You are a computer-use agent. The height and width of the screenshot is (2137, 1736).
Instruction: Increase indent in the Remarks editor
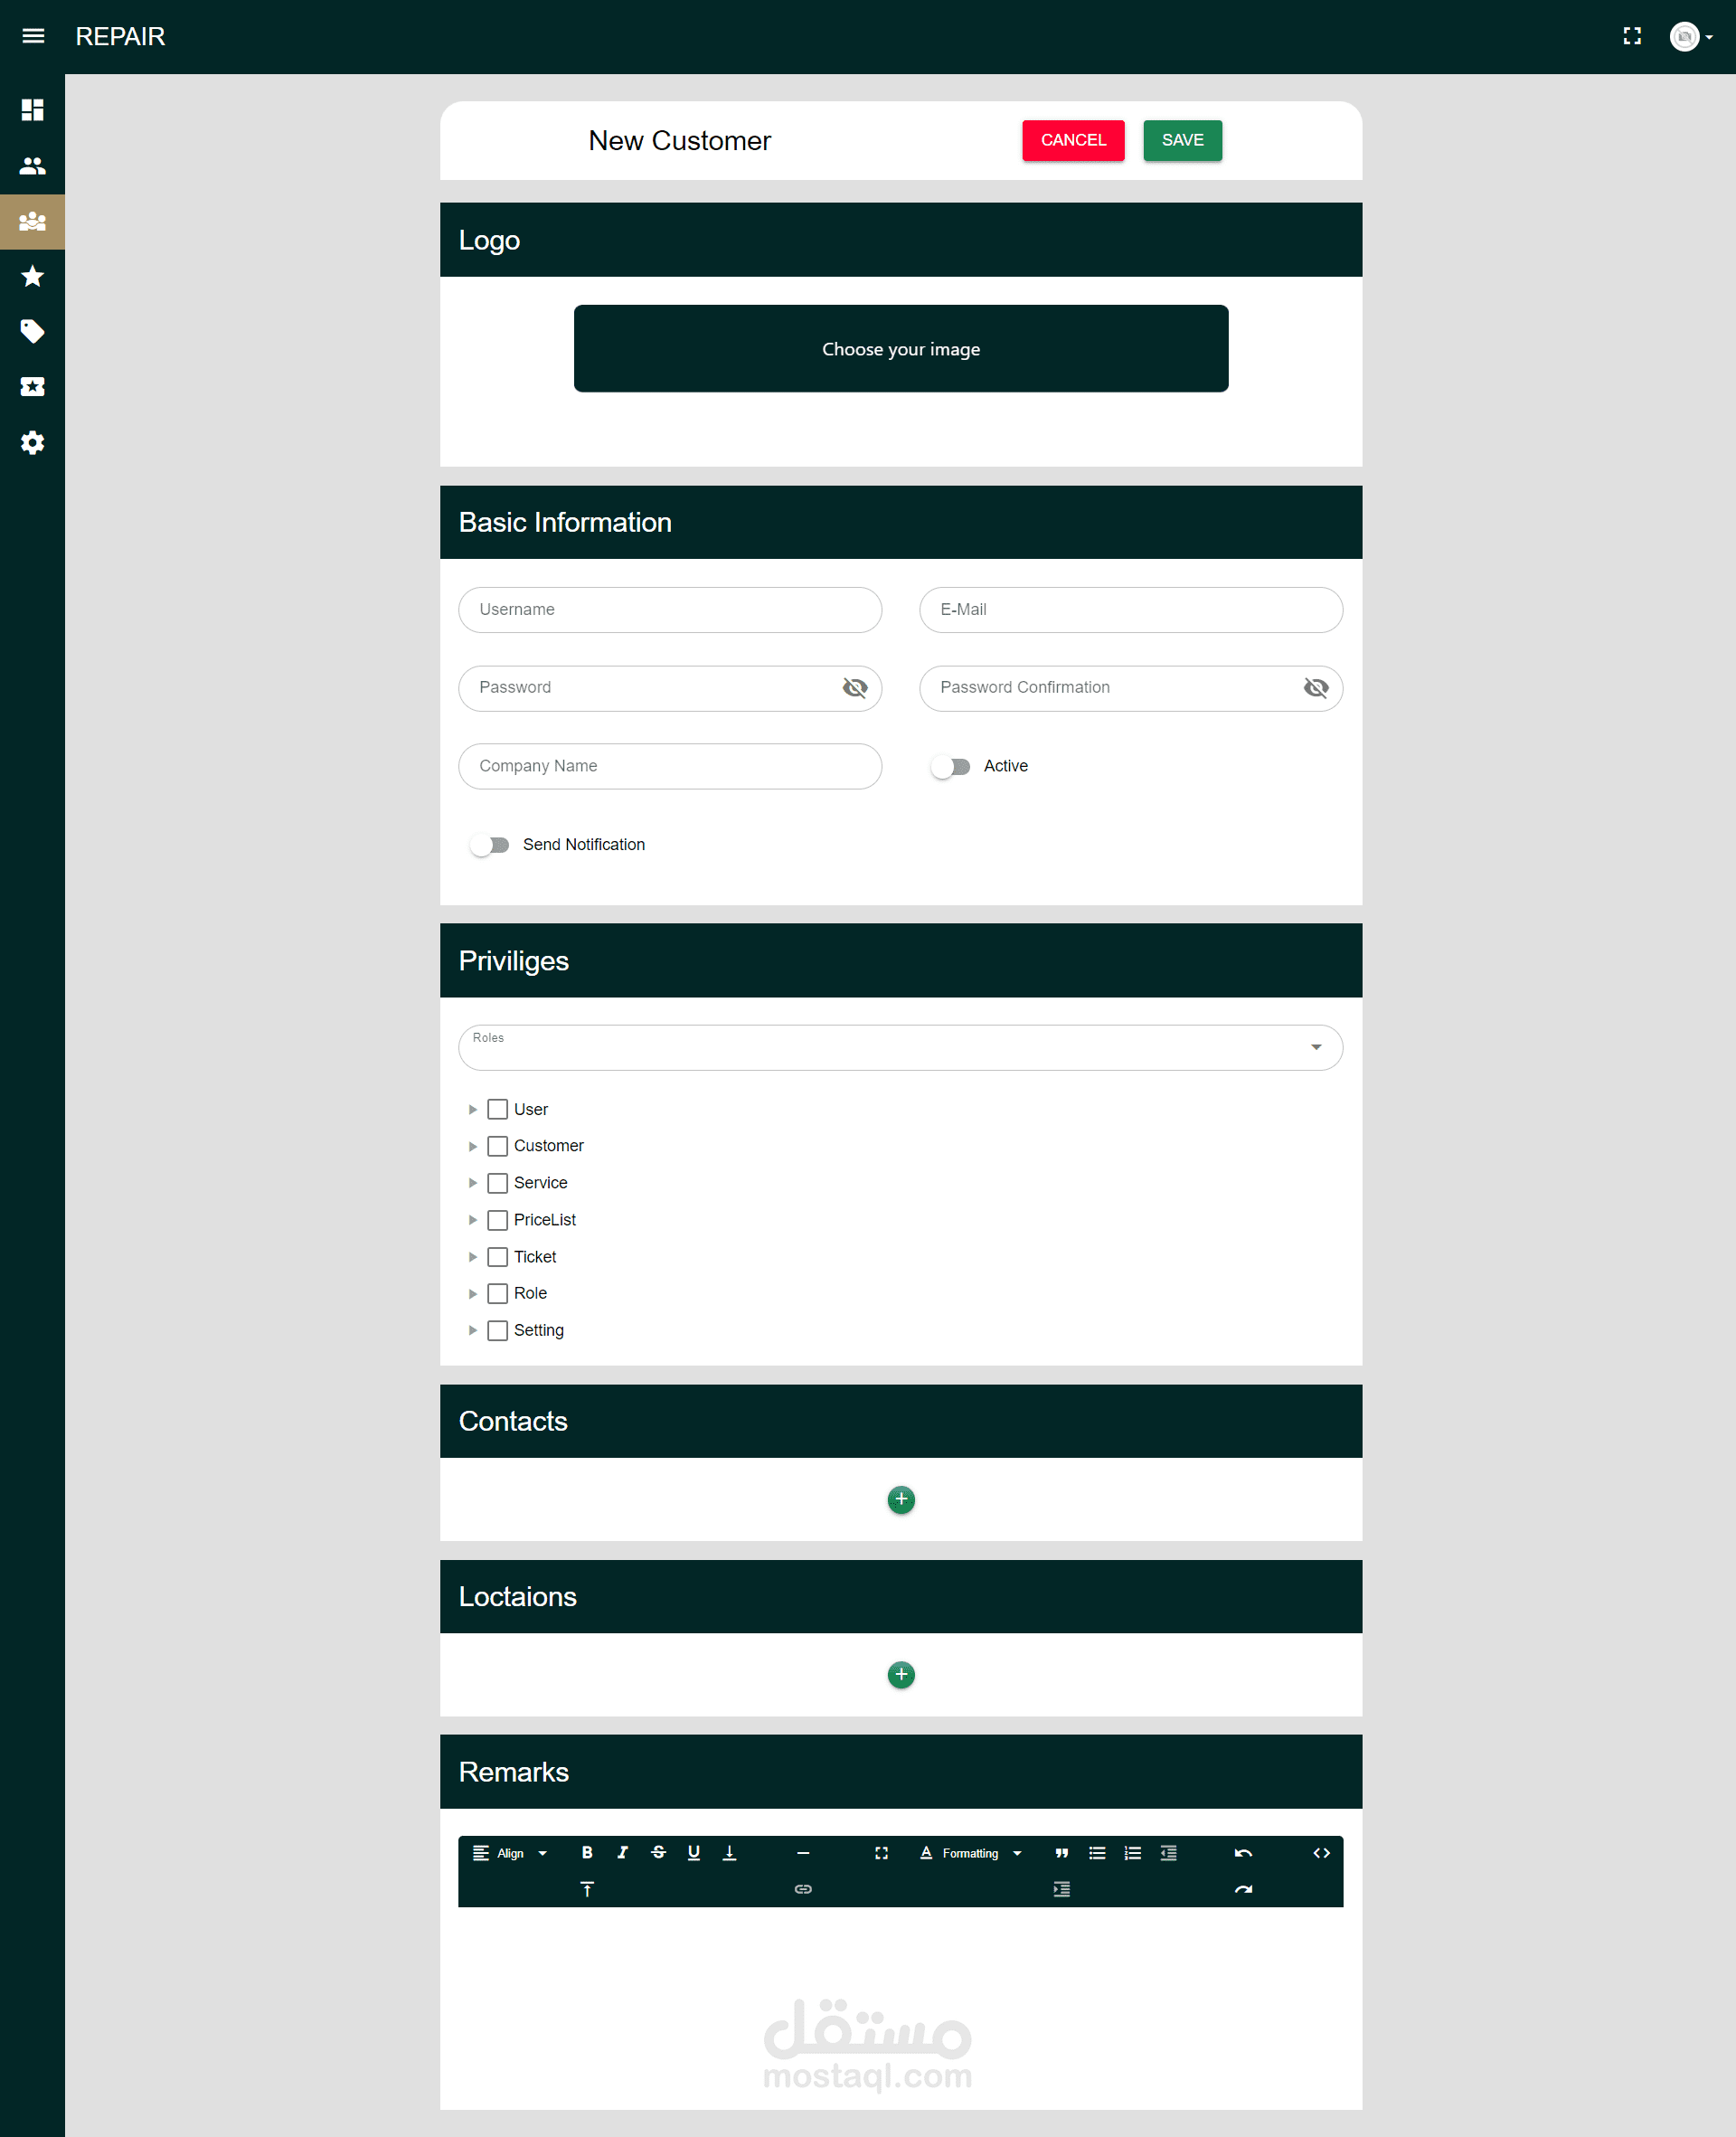1061,1889
